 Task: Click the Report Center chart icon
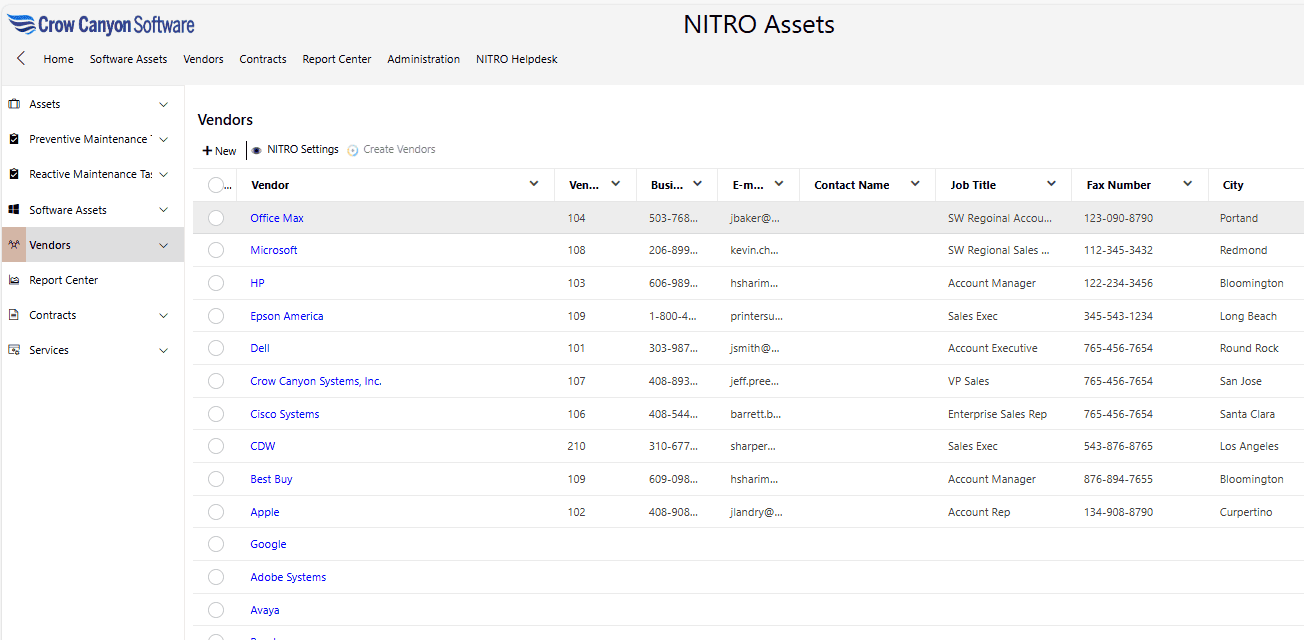click(14, 280)
